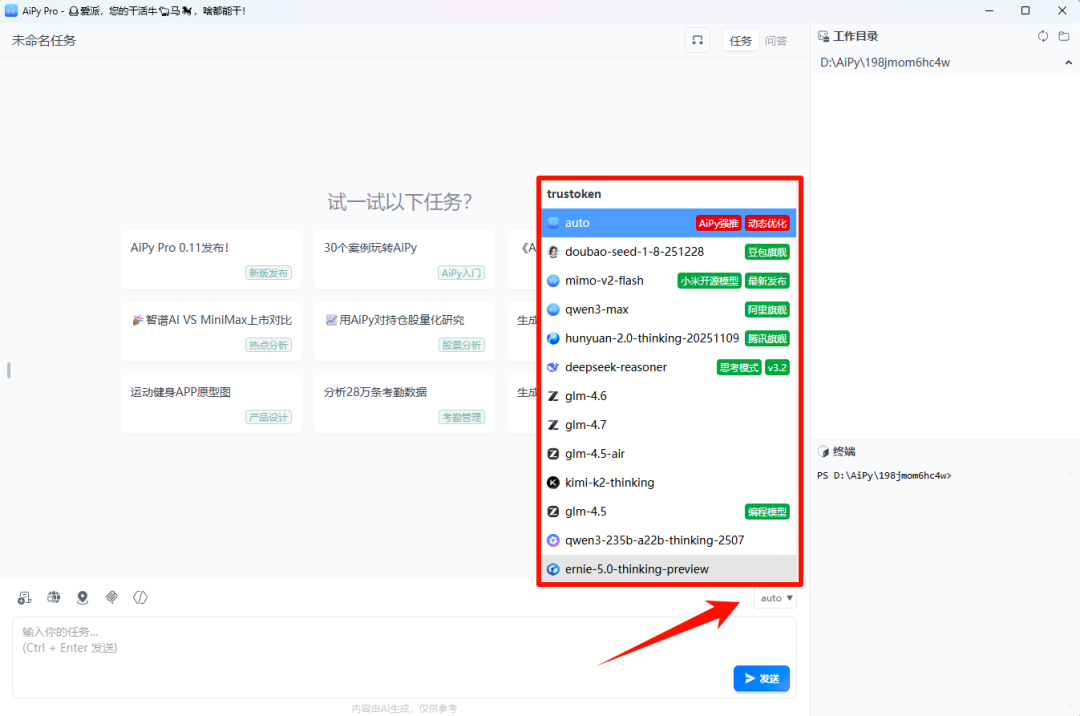The width and height of the screenshot is (1080, 716).
Task: Maximize the AiPy Pro window
Action: click(x=1025, y=10)
